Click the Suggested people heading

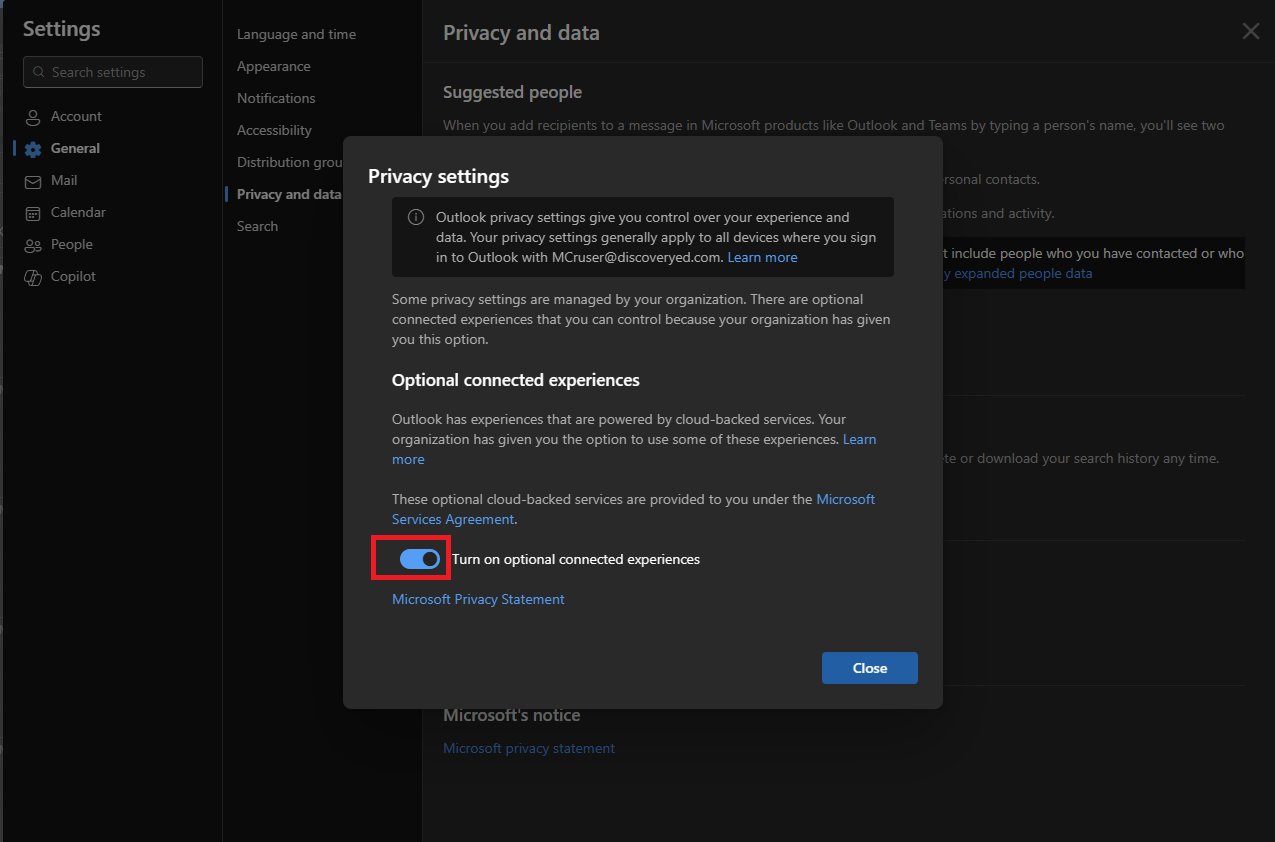coord(512,92)
